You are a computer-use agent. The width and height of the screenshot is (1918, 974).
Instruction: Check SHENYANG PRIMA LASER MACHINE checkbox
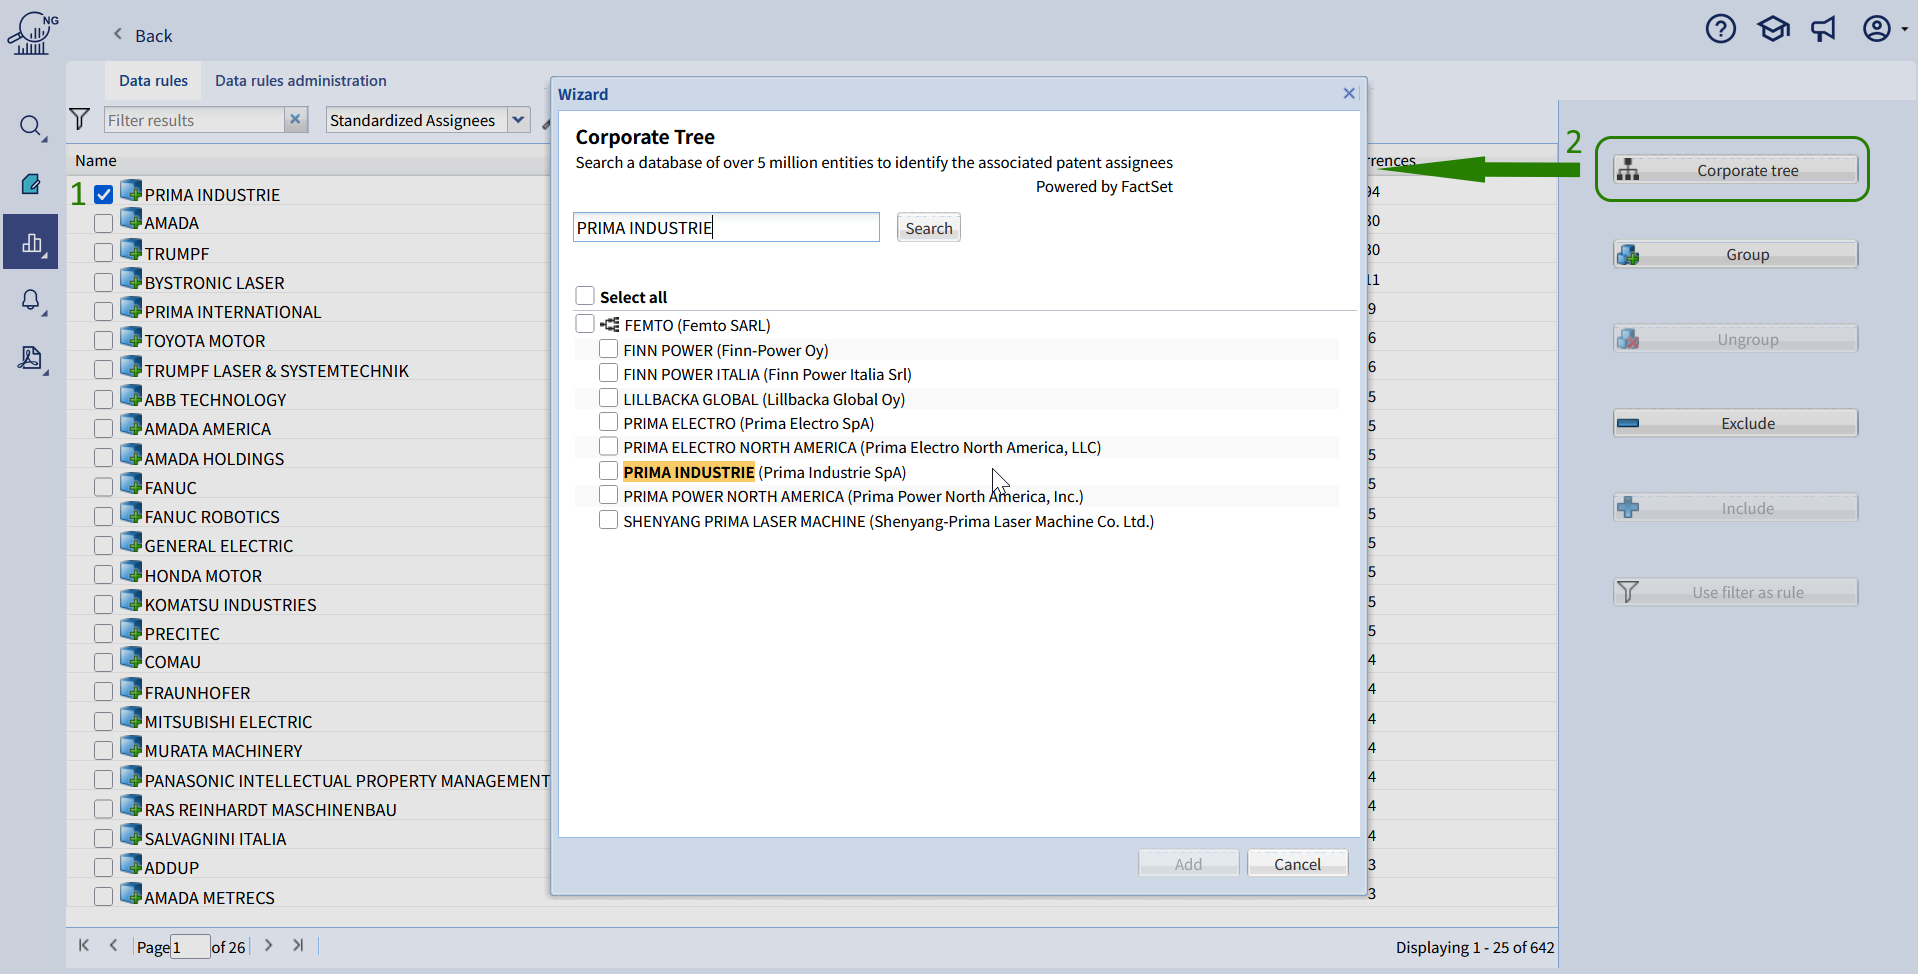(608, 520)
